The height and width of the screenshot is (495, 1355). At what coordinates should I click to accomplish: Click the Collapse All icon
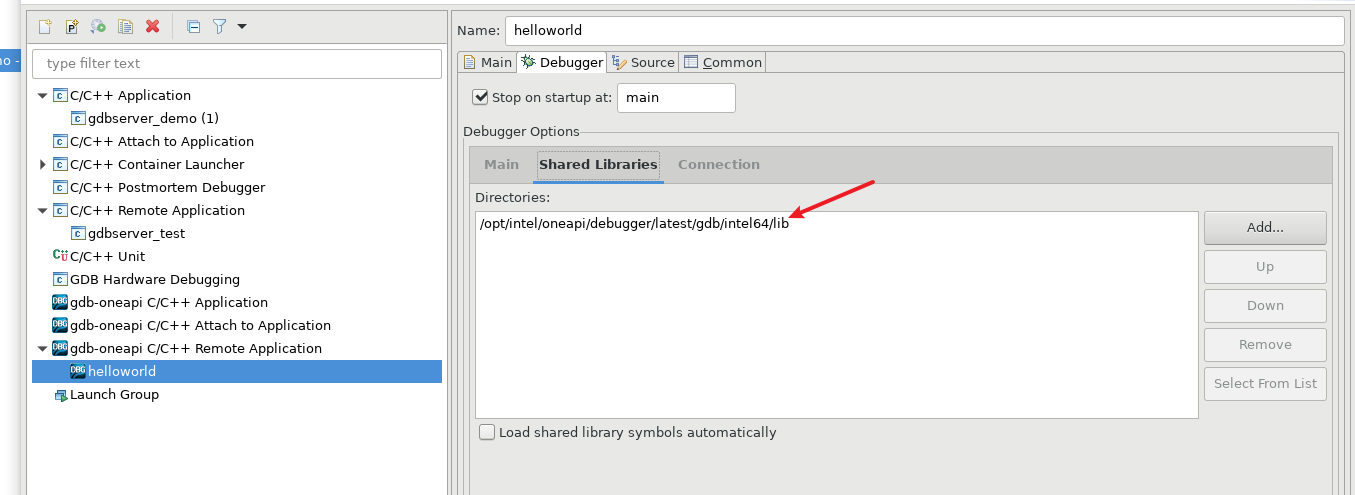(194, 27)
